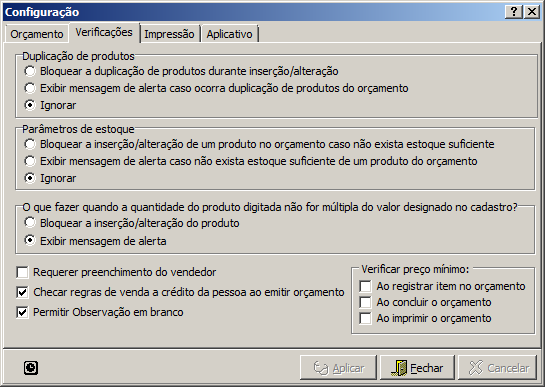545x387 pixels.
Task: Enable Ao concluir o orçamento checkbox
Action: 366,303
